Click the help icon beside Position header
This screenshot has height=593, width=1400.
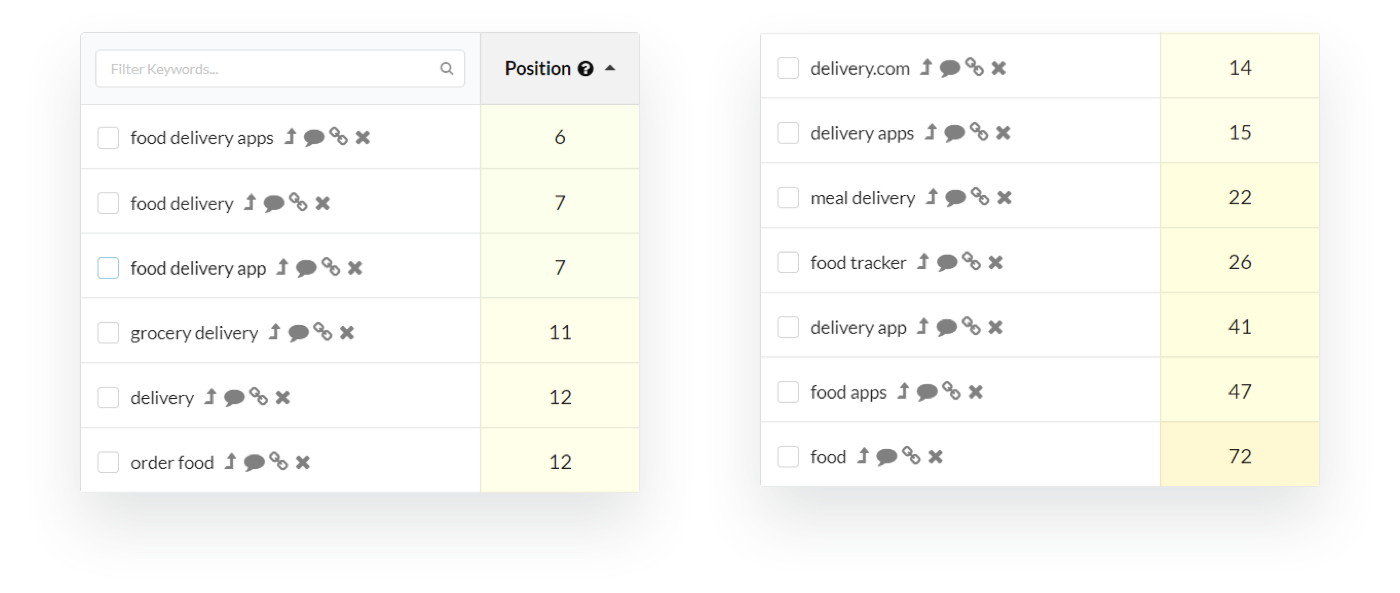[586, 69]
